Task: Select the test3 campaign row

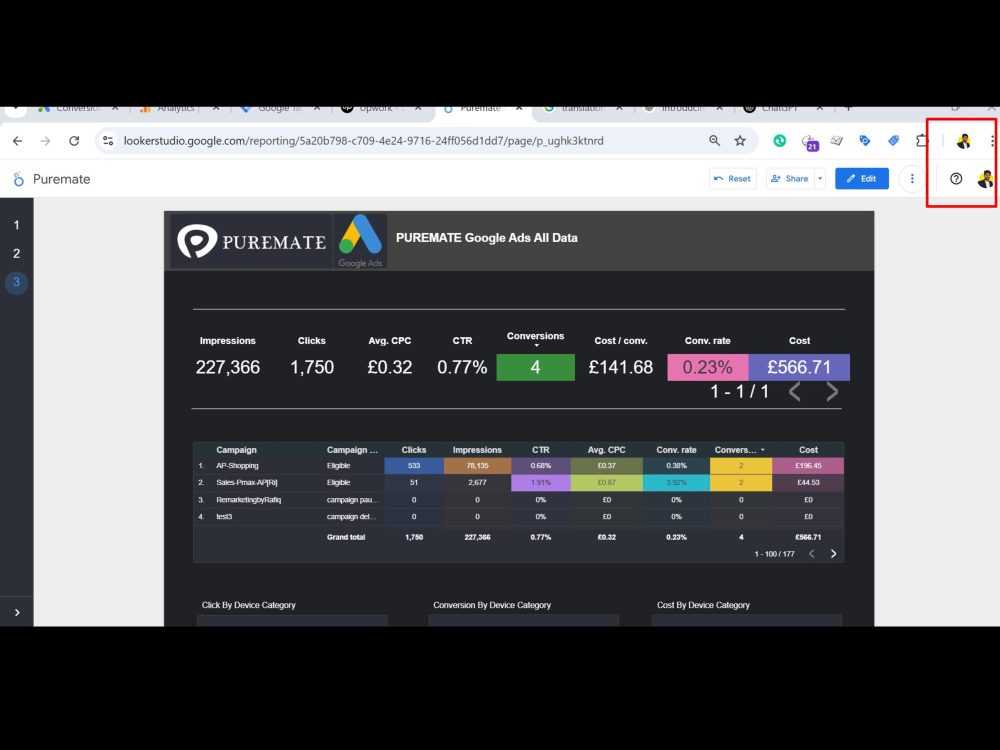Action: 518,517
